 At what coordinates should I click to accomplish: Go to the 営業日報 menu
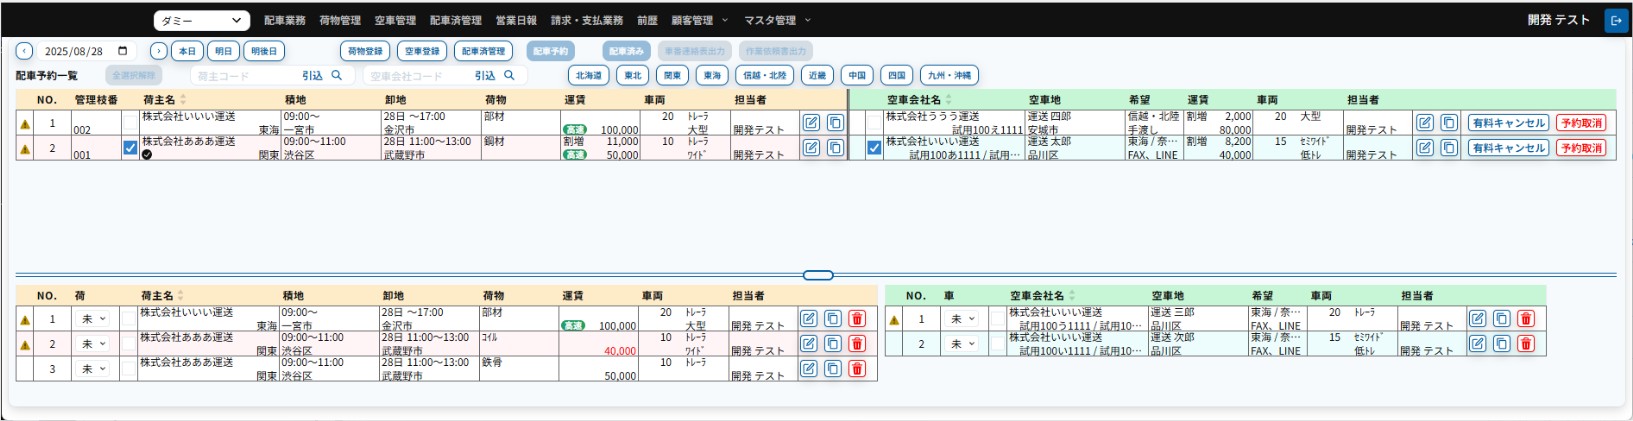tap(516, 20)
